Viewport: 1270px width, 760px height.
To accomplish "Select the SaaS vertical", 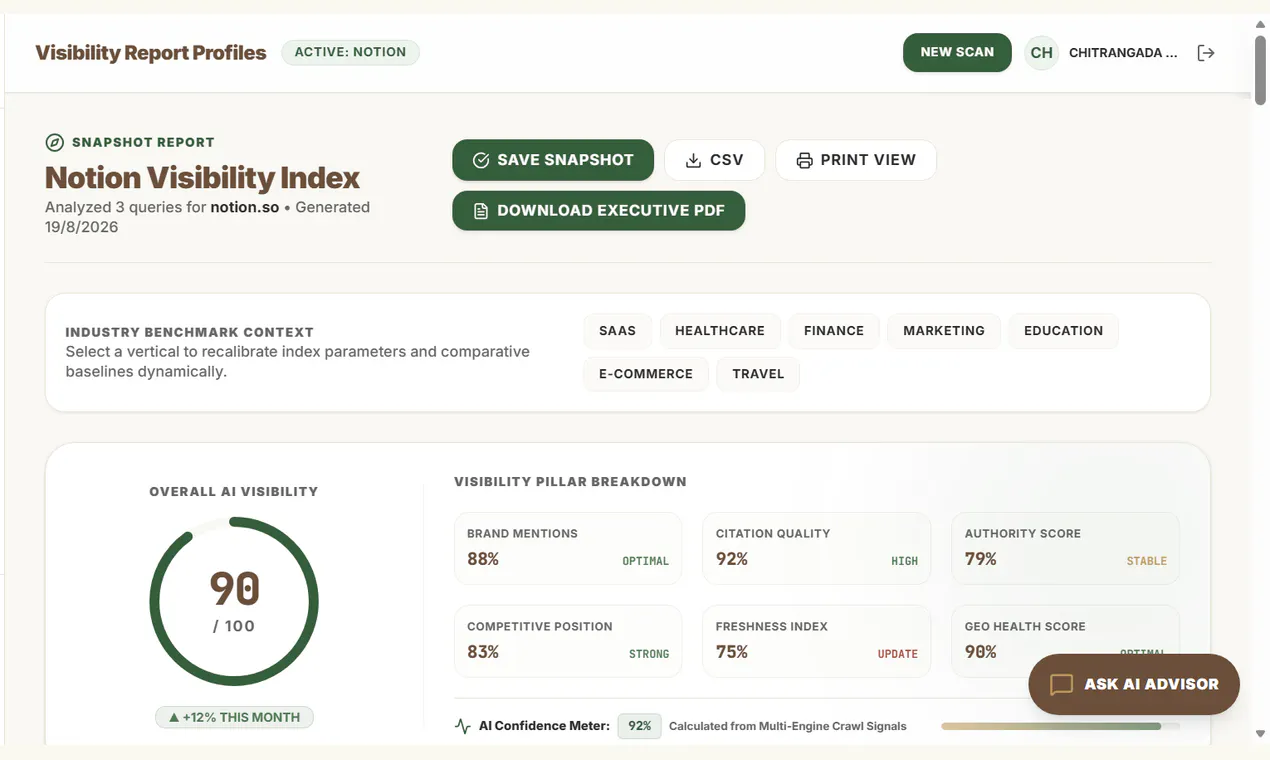I will (x=617, y=331).
